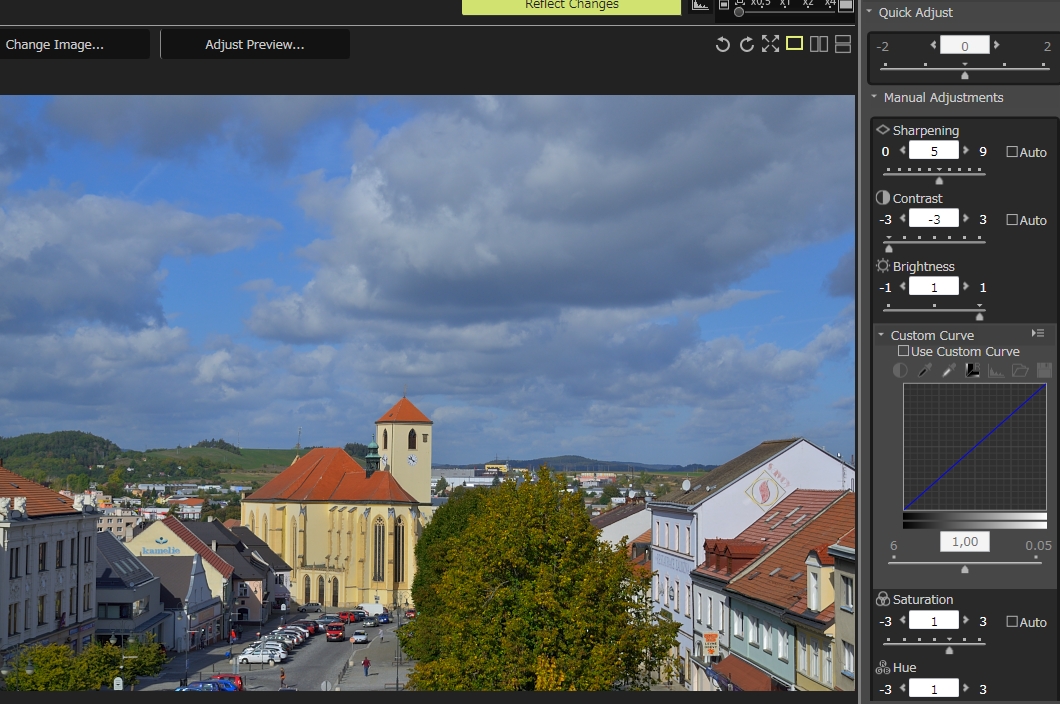Enable Auto for Sharpening
The height and width of the screenshot is (704, 1060).
1012,152
